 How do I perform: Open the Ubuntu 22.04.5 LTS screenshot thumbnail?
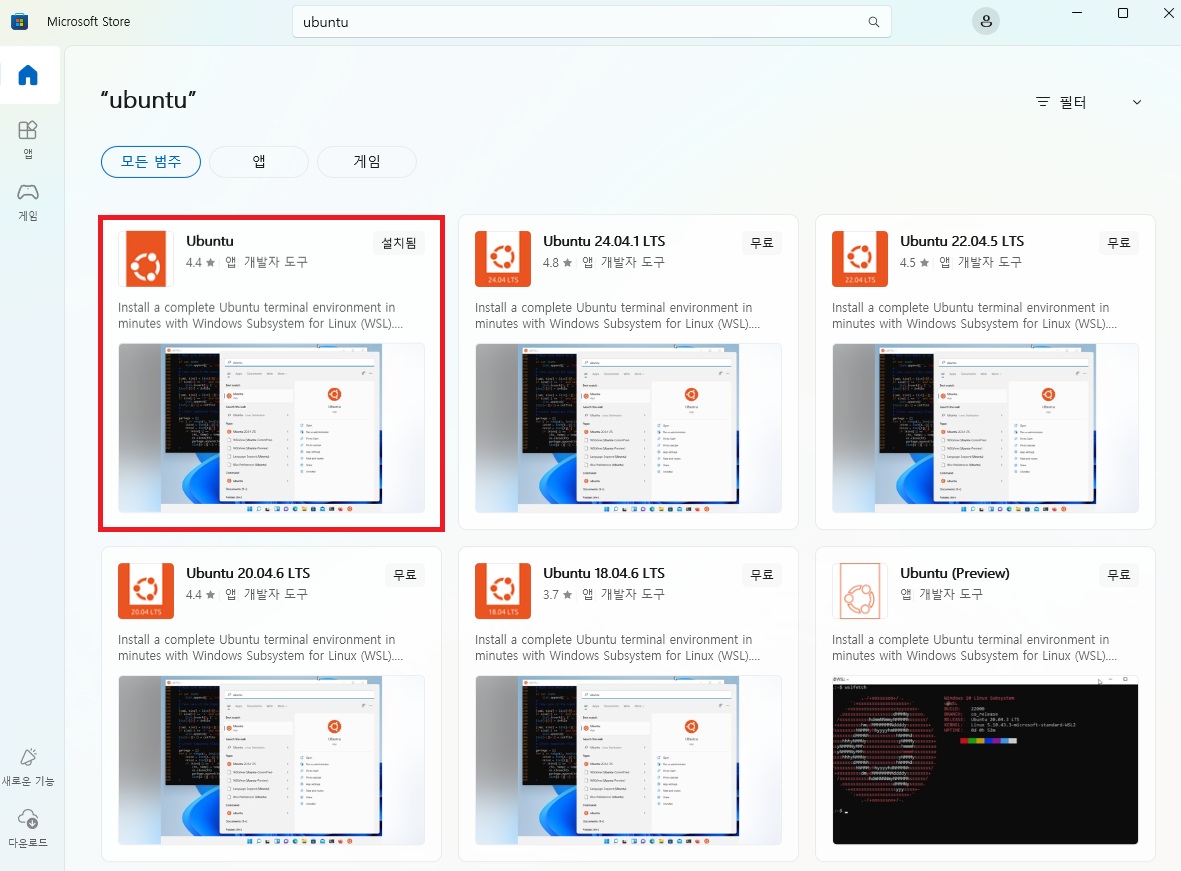click(x=985, y=428)
